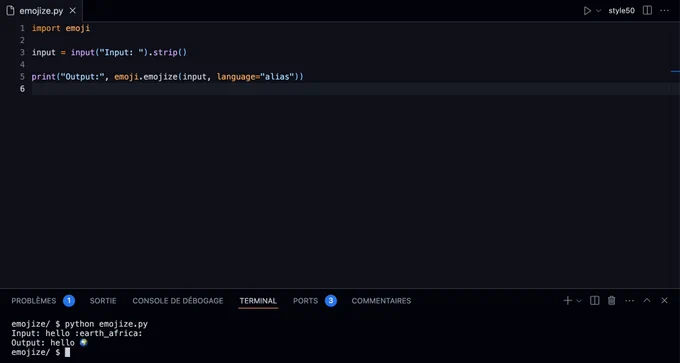Open the CONSOLE DE DÉBOGAGE tab
This screenshot has height=363, width=680.
[x=178, y=301]
